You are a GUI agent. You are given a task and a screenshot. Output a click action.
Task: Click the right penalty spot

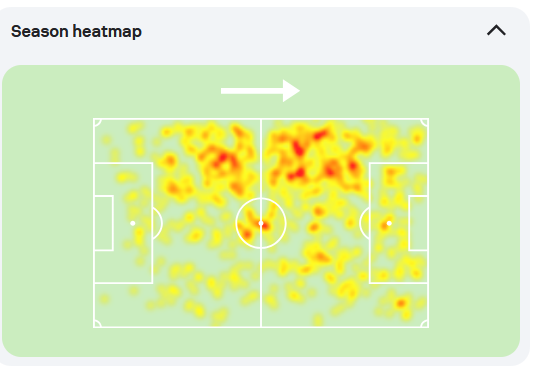389,223
